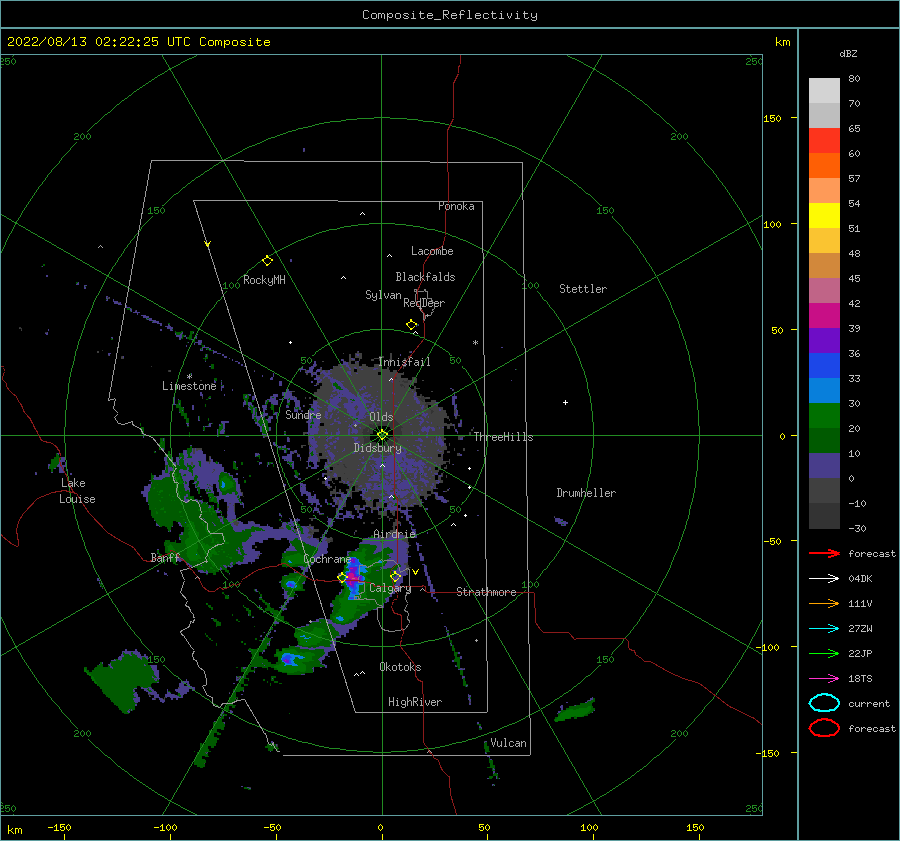Image resolution: width=900 pixels, height=841 pixels.
Task: Click the purple 39 dBZ legend swatch
Action: [824, 340]
